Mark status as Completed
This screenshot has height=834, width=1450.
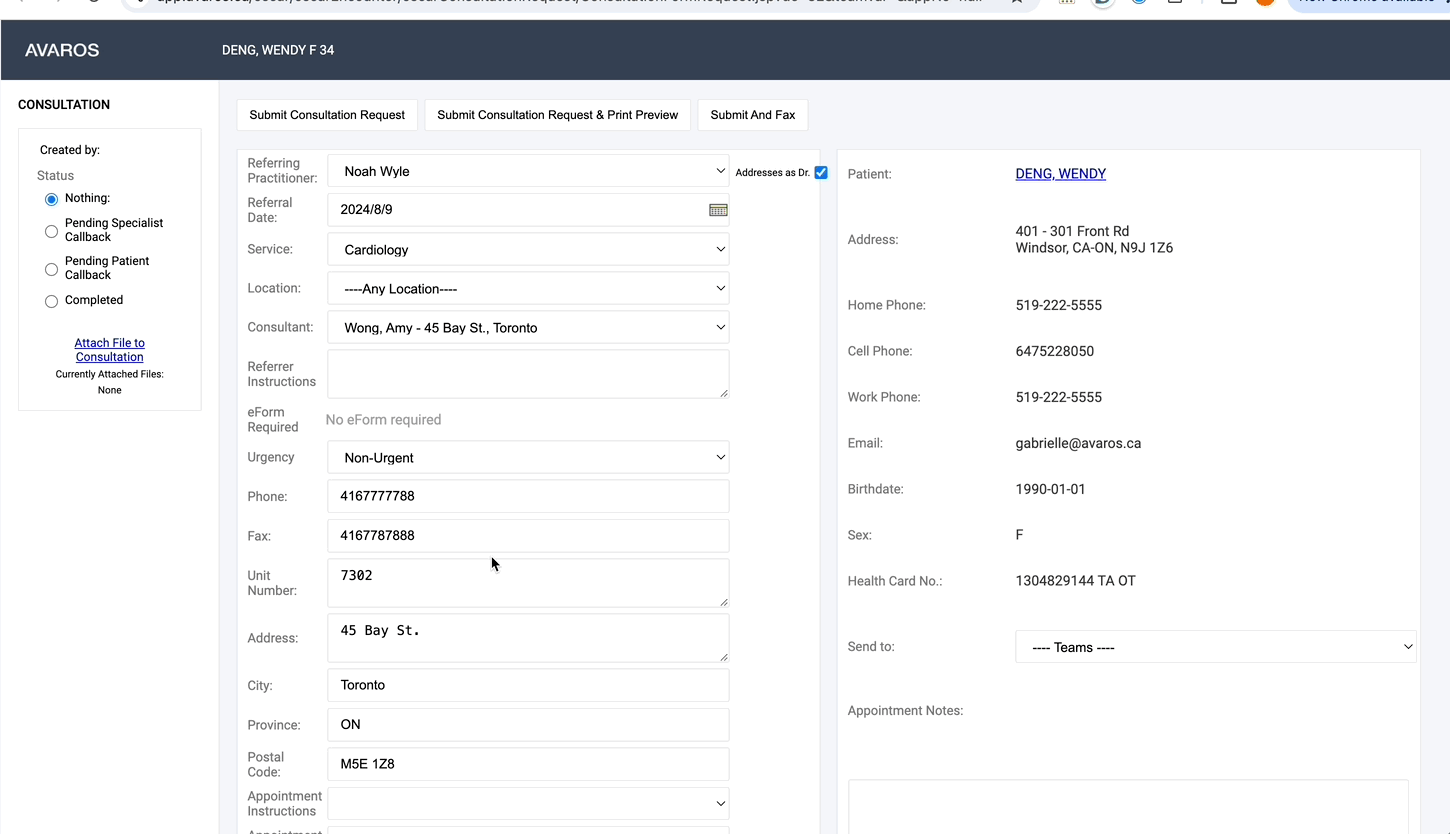pyautogui.click(x=51, y=301)
